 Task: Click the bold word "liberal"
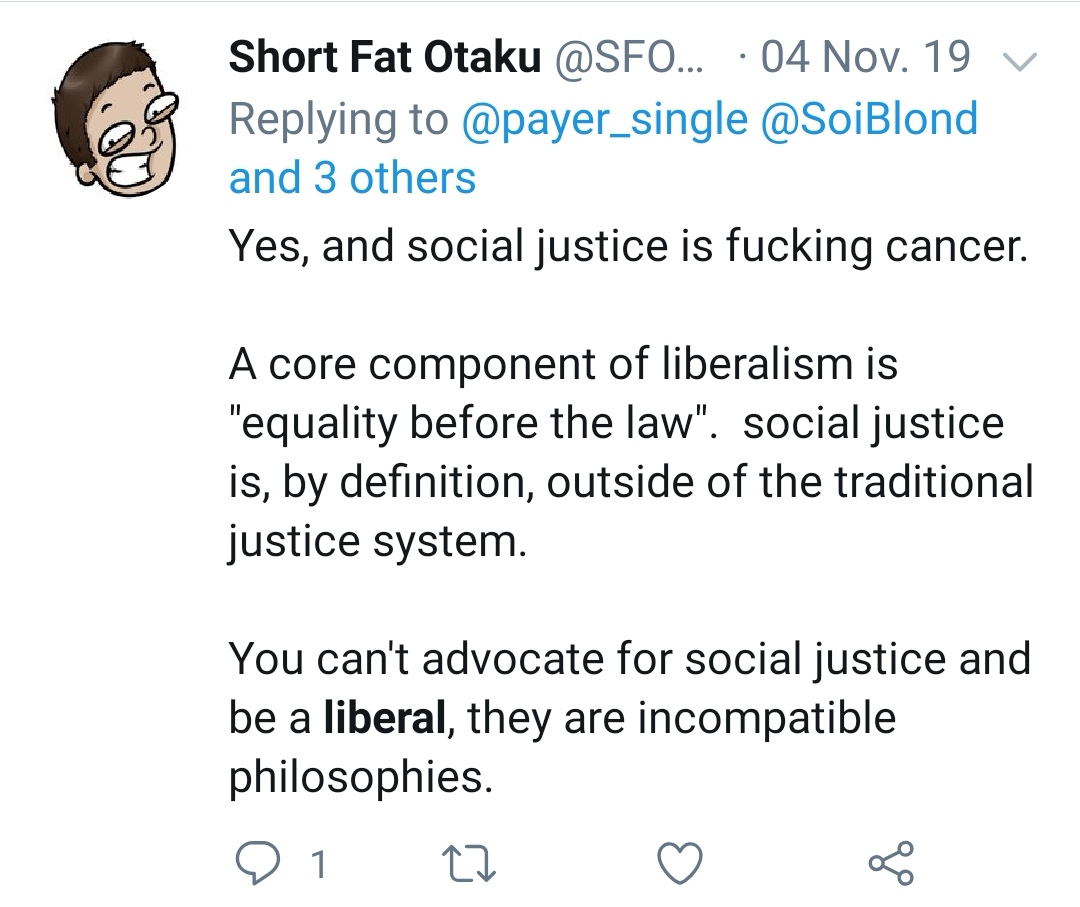pos(384,719)
